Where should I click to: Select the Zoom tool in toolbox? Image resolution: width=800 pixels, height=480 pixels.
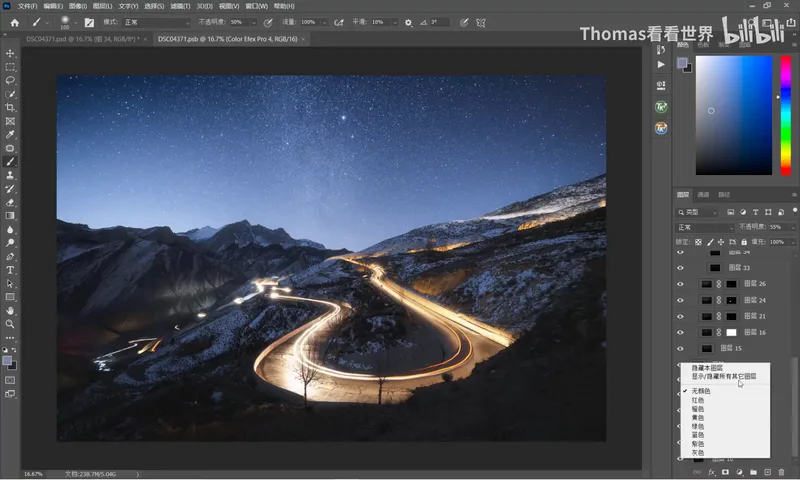[10, 324]
